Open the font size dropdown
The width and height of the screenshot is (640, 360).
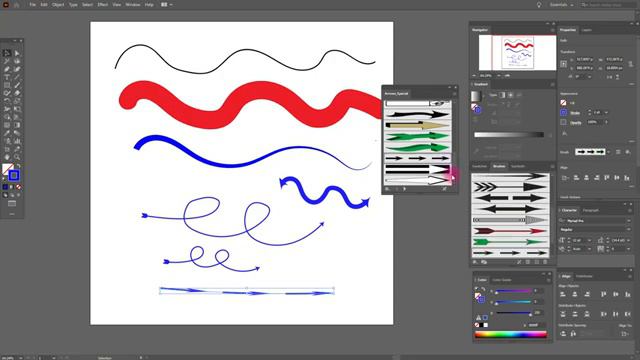pos(589,240)
